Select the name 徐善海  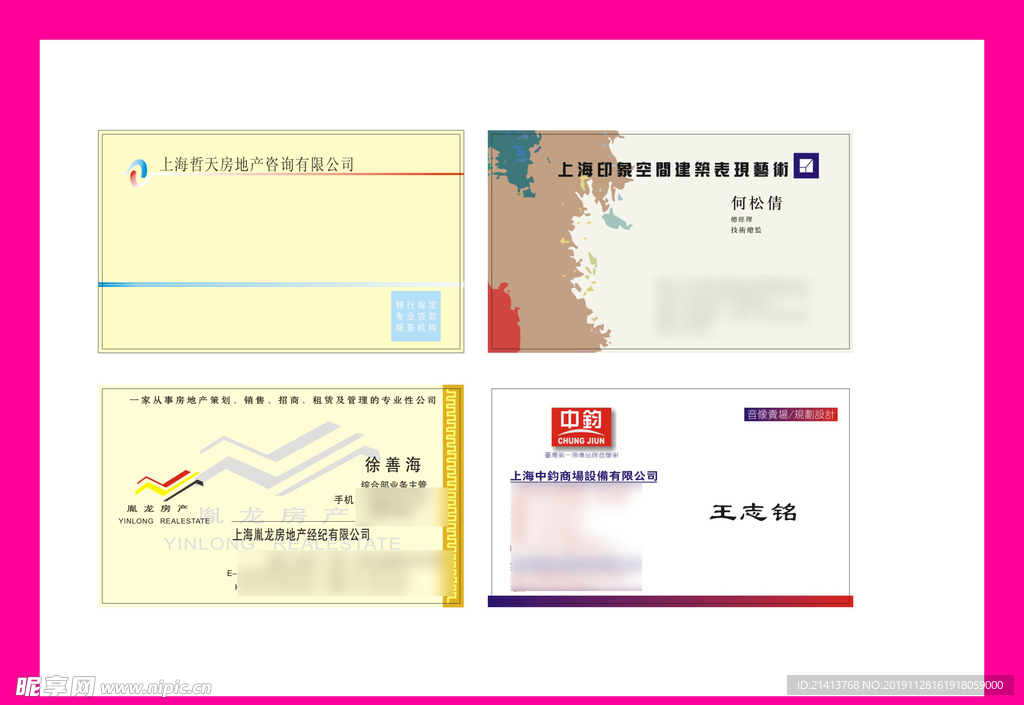point(393,465)
